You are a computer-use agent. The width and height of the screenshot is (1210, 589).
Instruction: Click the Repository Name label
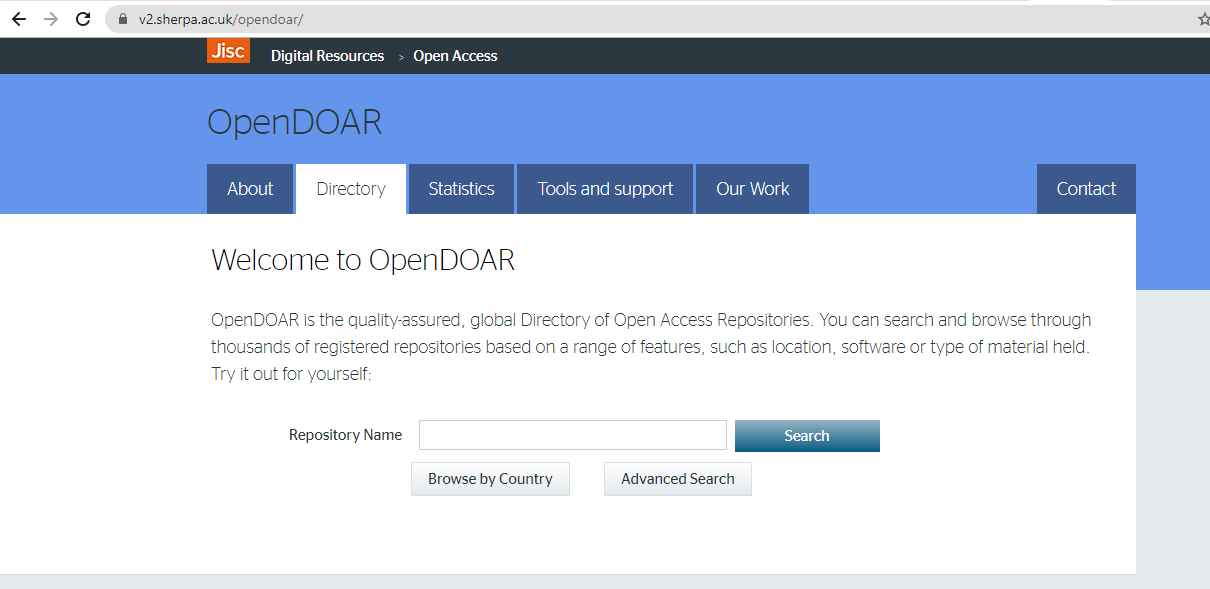[345, 435]
